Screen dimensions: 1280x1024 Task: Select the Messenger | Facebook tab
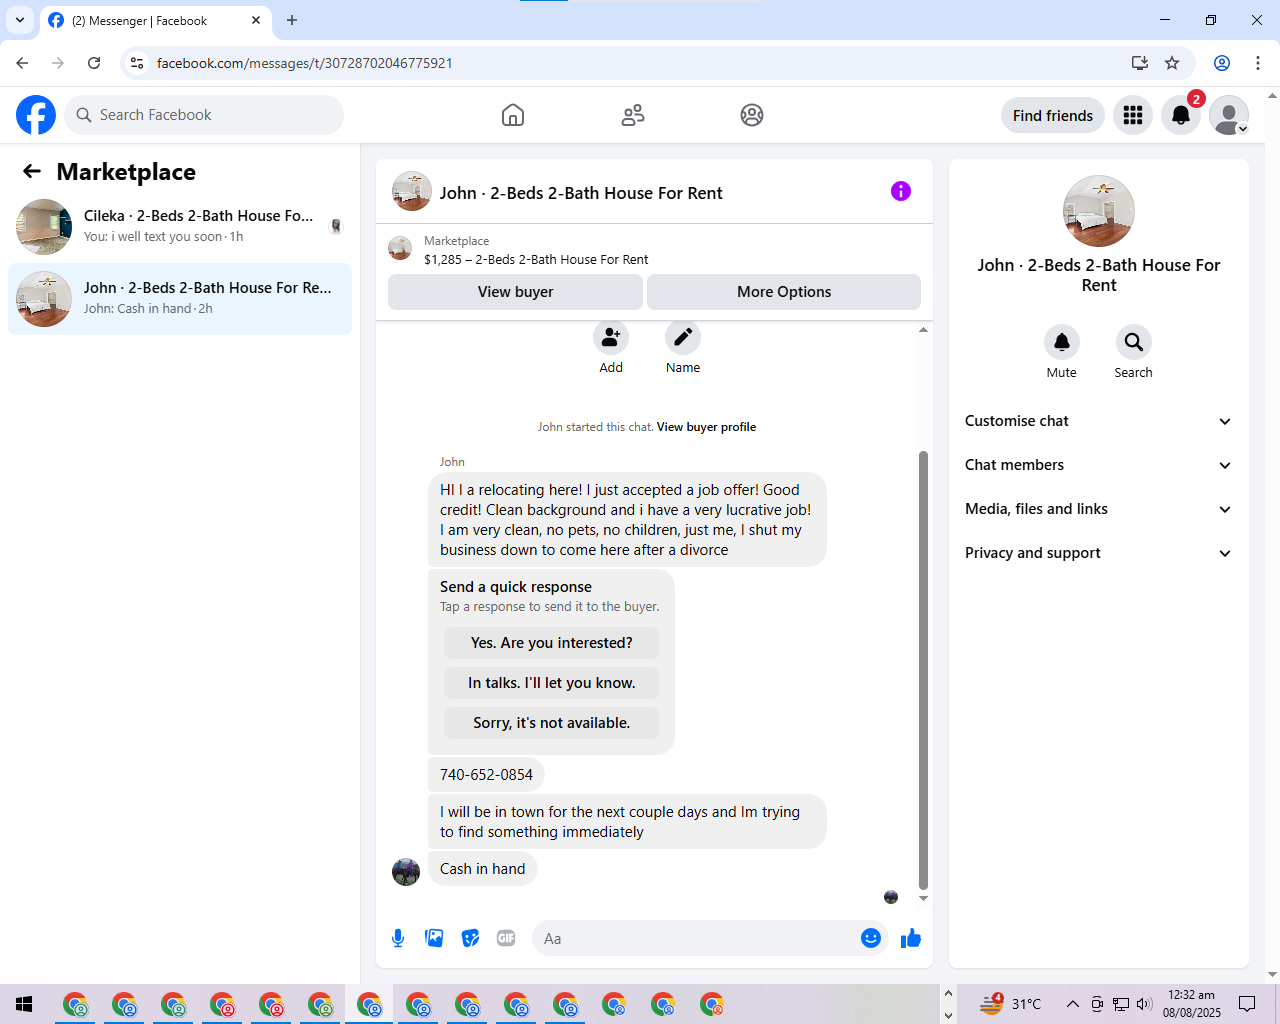(x=155, y=20)
